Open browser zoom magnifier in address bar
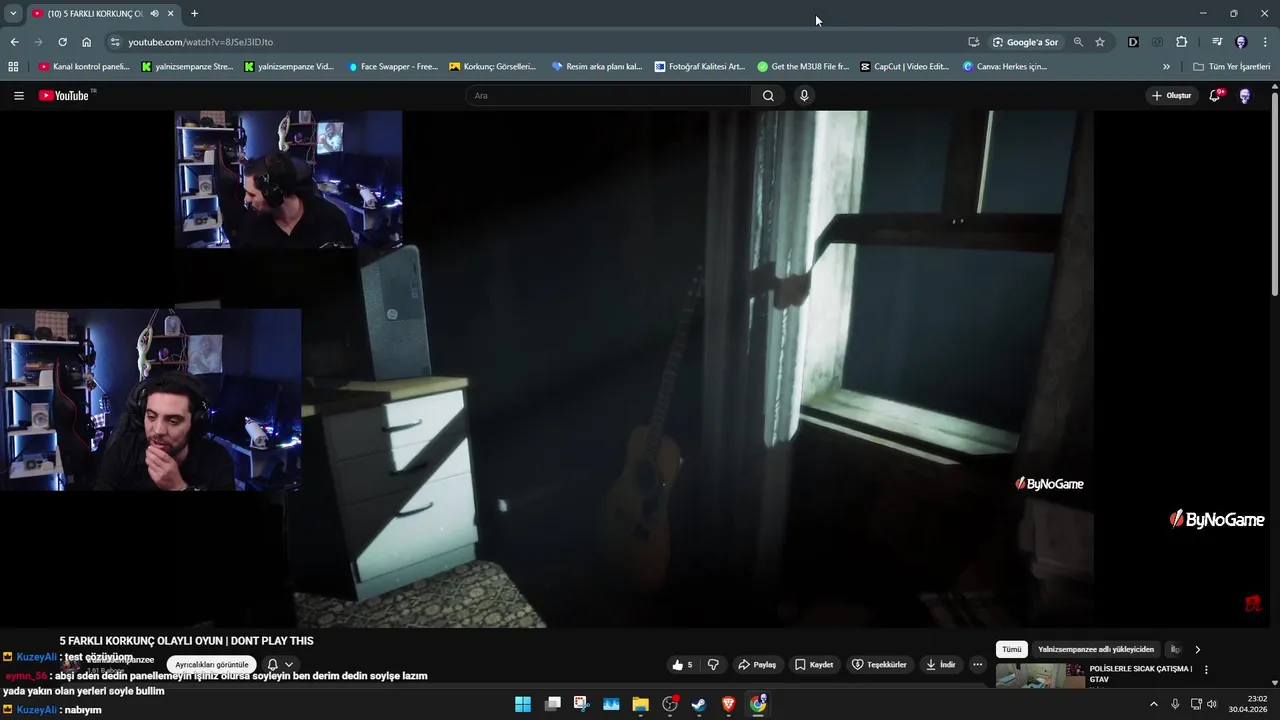This screenshot has height=720, width=1280. pos(1078,42)
